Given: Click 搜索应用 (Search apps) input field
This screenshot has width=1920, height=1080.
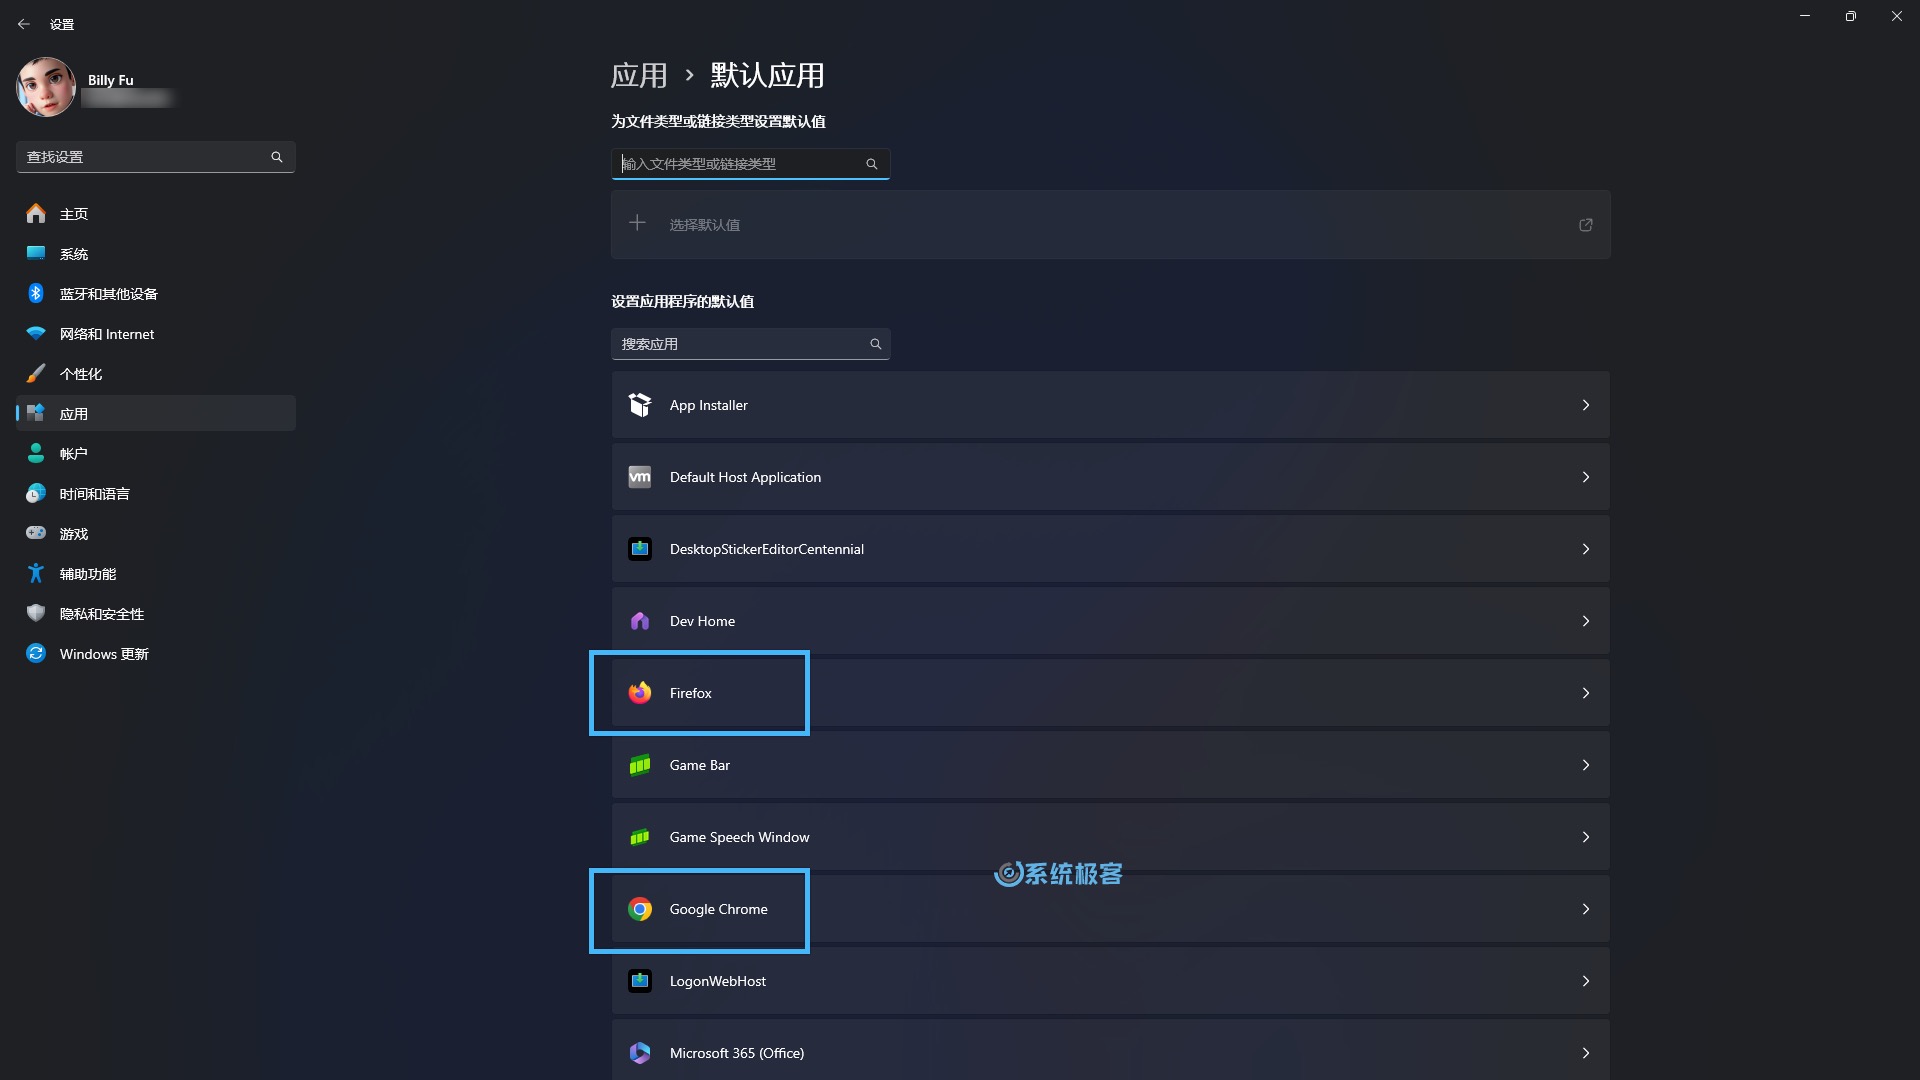Looking at the screenshot, I should (749, 343).
